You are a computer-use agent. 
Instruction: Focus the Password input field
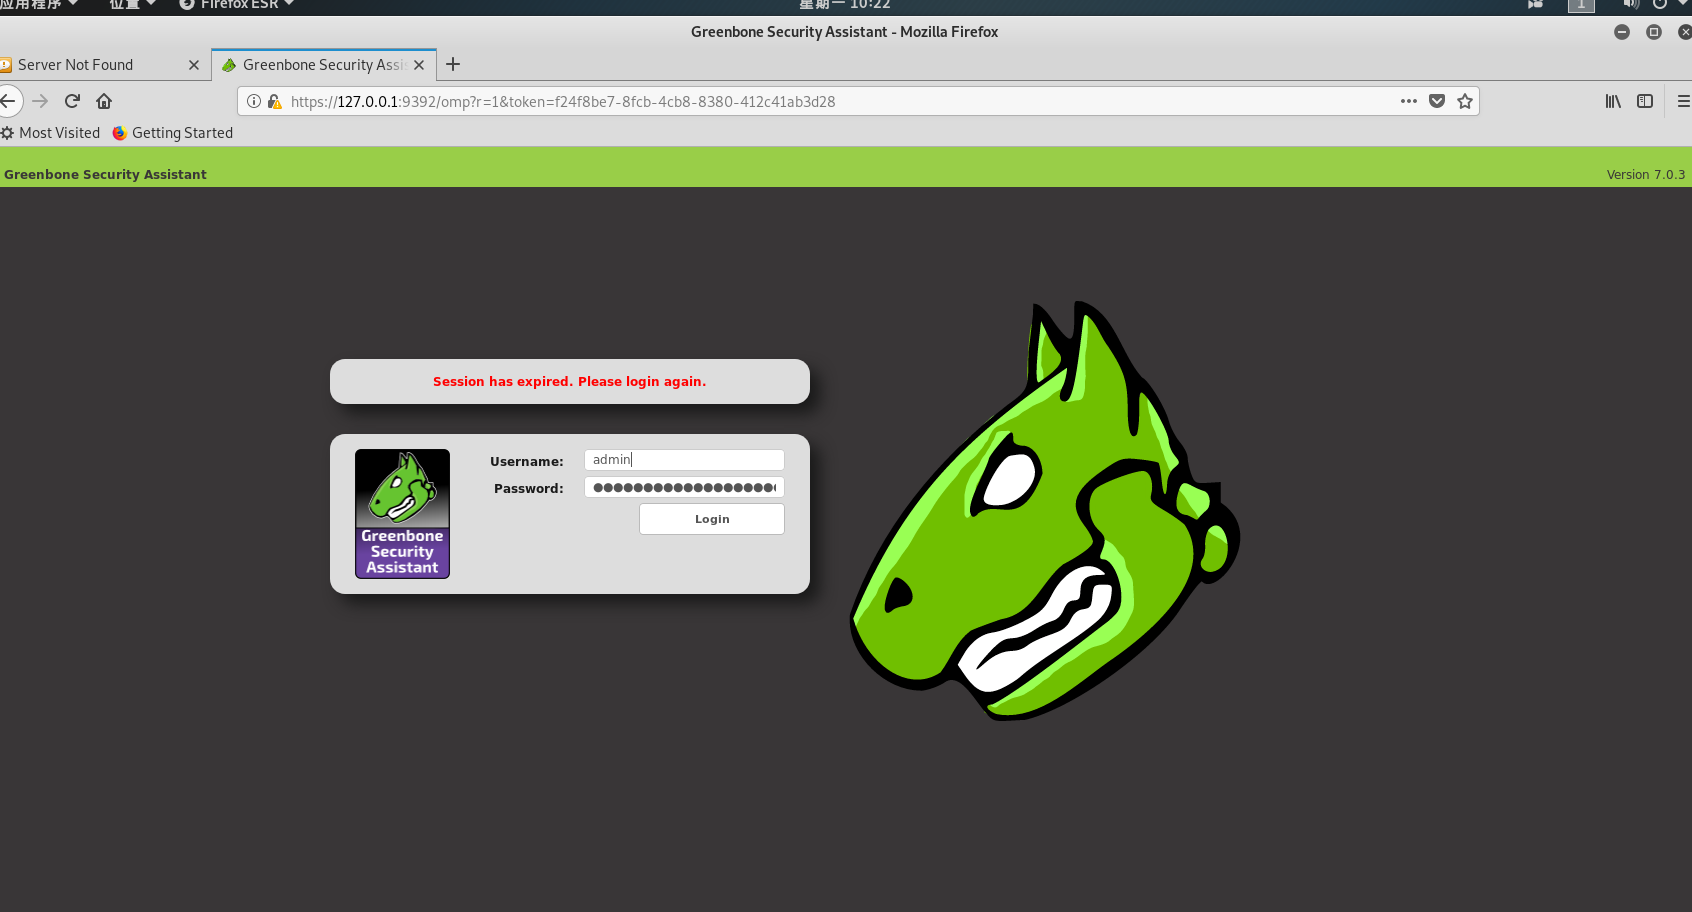pos(684,487)
